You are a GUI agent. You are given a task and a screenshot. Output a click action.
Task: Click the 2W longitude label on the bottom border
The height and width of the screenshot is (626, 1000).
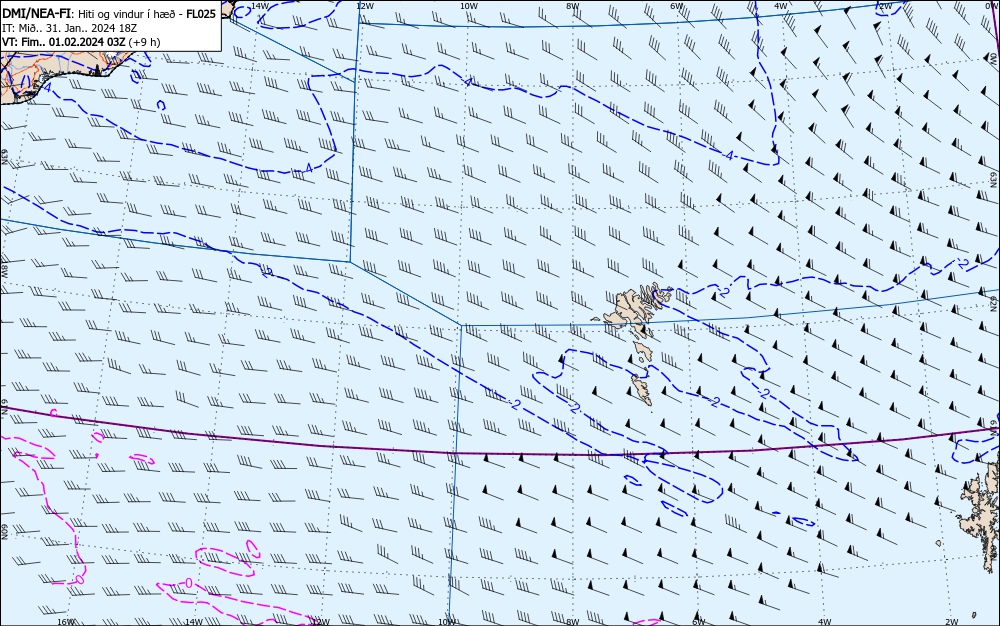[x=952, y=622]
